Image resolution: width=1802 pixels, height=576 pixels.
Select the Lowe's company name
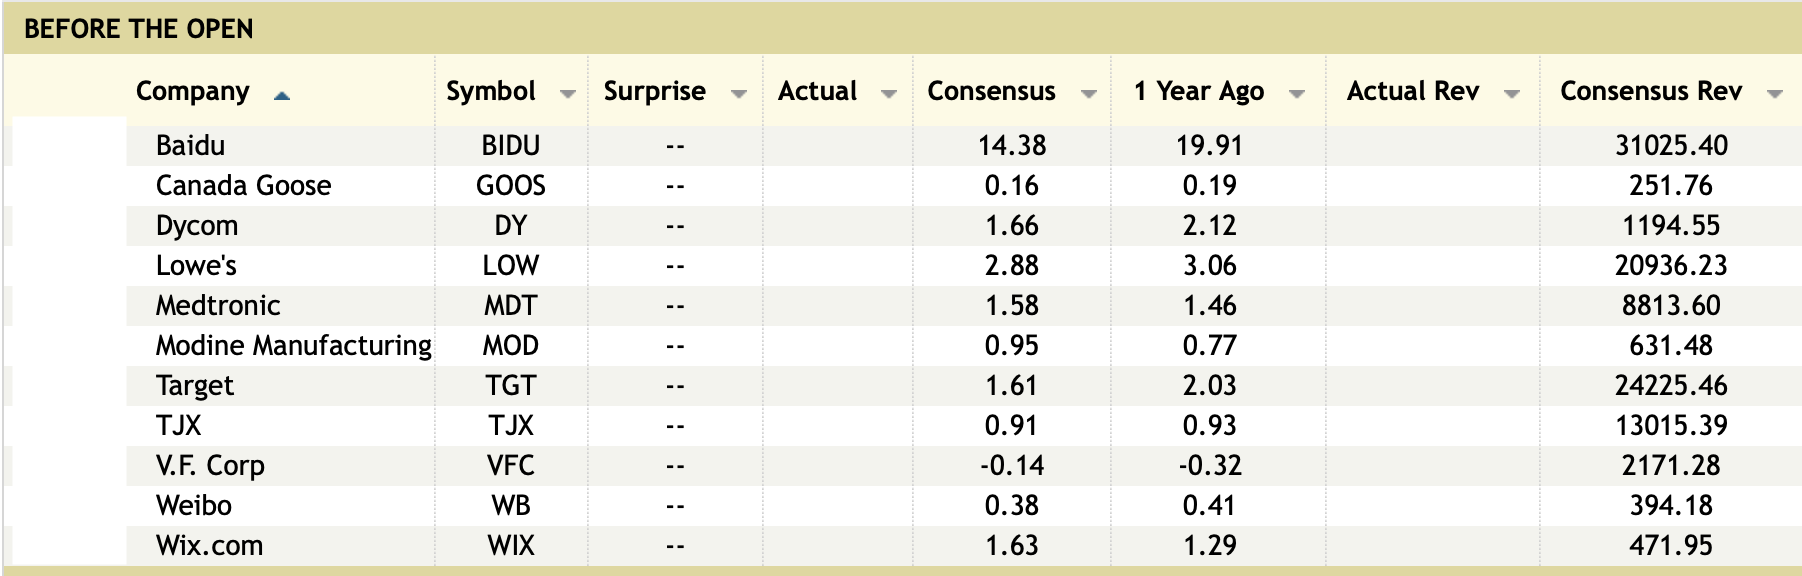click(196, 266)
